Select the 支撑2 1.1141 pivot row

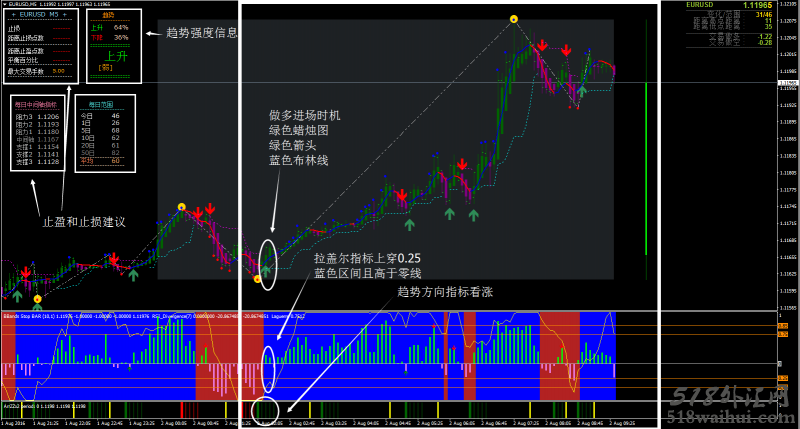(37, 154)
